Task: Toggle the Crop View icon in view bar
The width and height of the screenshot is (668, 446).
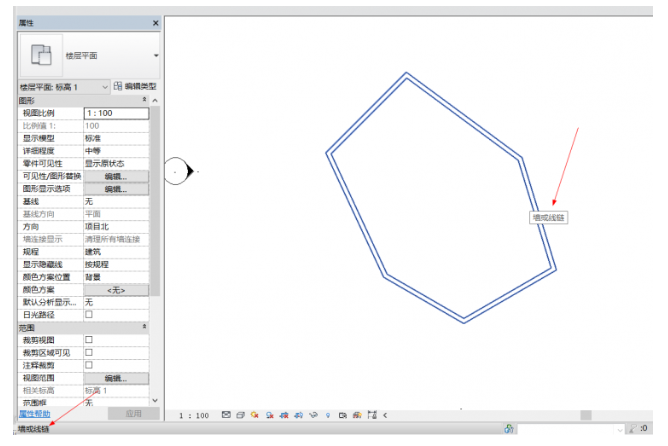Action: [x=284, y=415]
